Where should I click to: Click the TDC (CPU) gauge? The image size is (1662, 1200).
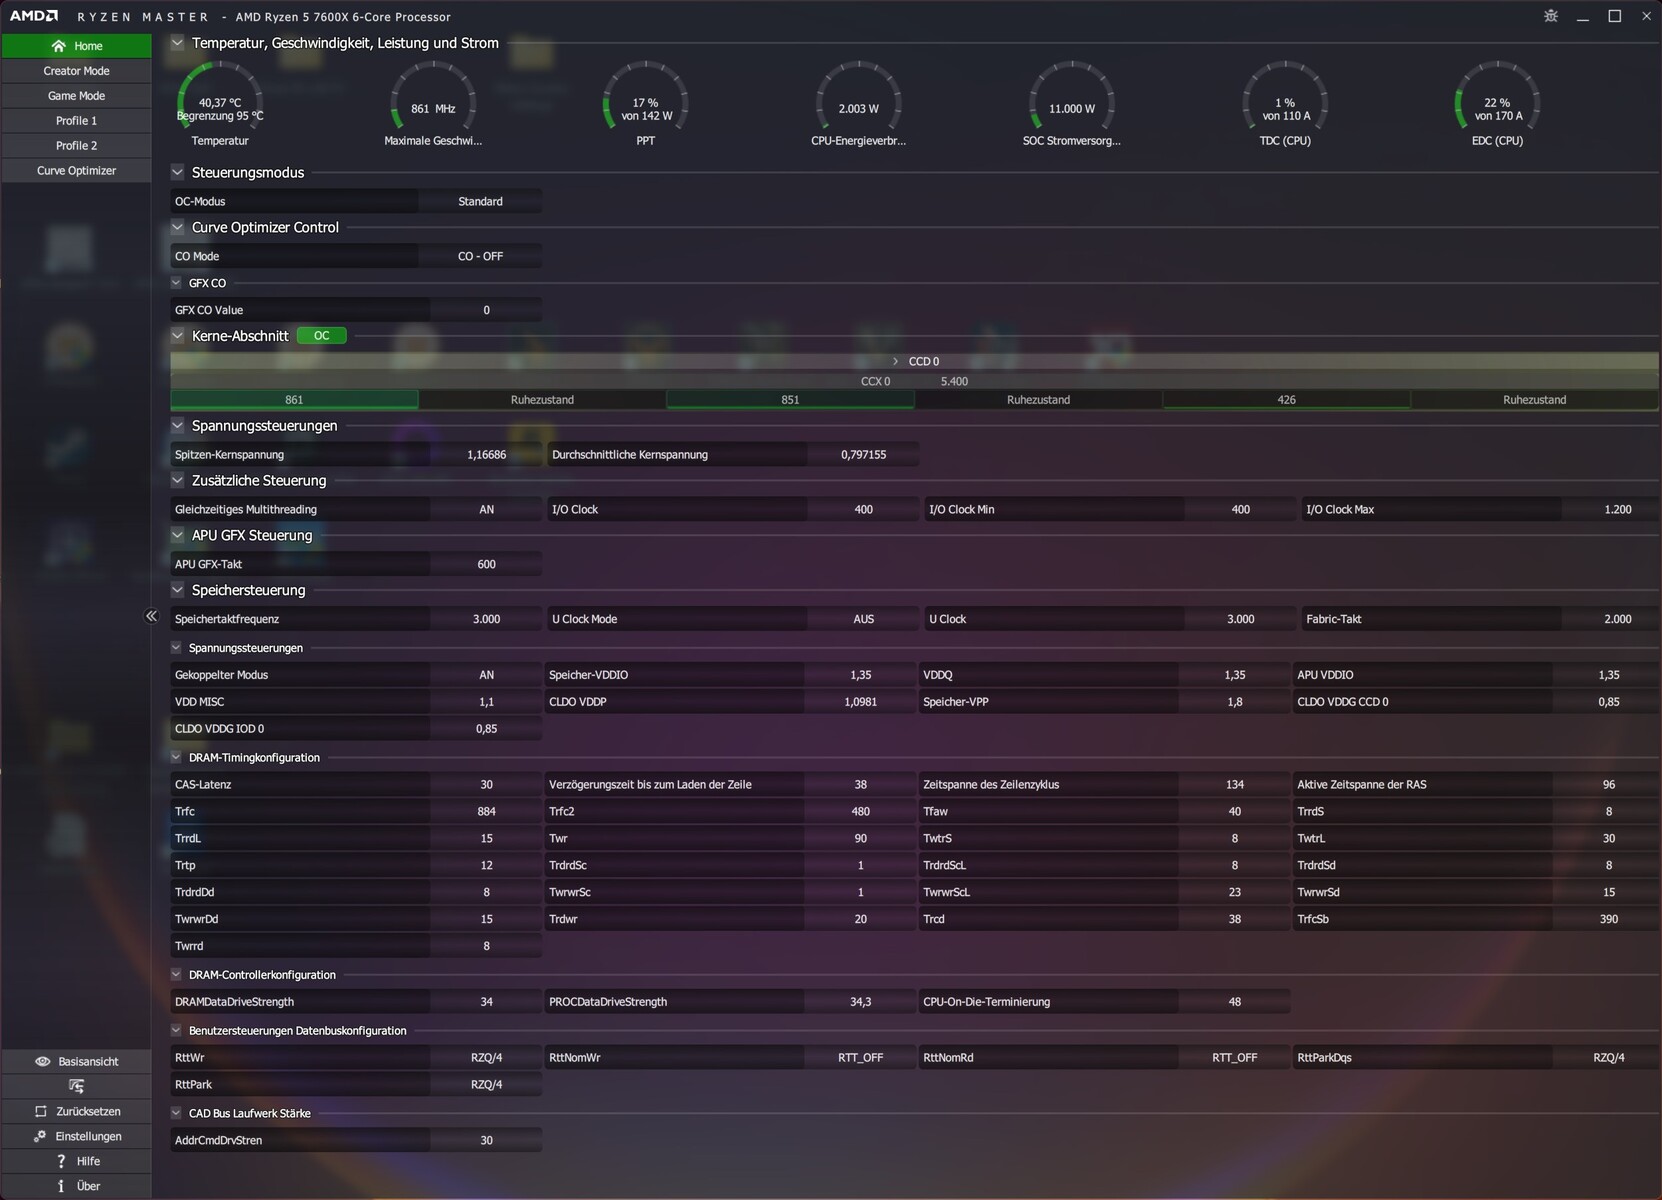coord(1285,103)
